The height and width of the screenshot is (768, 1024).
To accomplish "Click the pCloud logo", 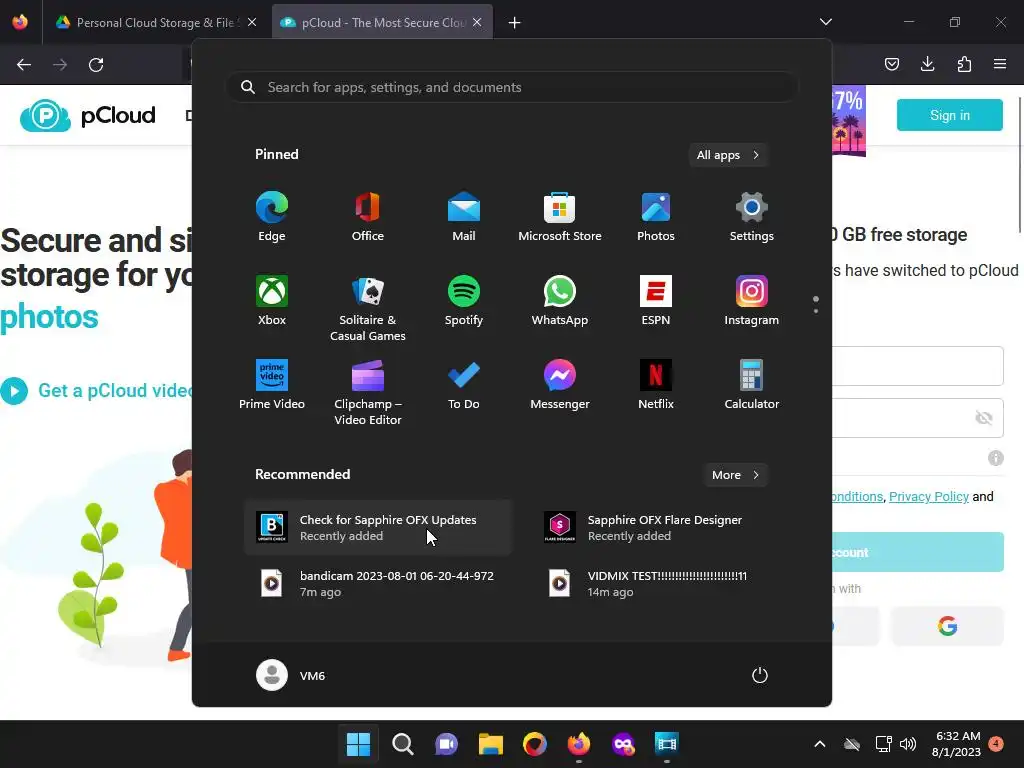I will point(88,116).
